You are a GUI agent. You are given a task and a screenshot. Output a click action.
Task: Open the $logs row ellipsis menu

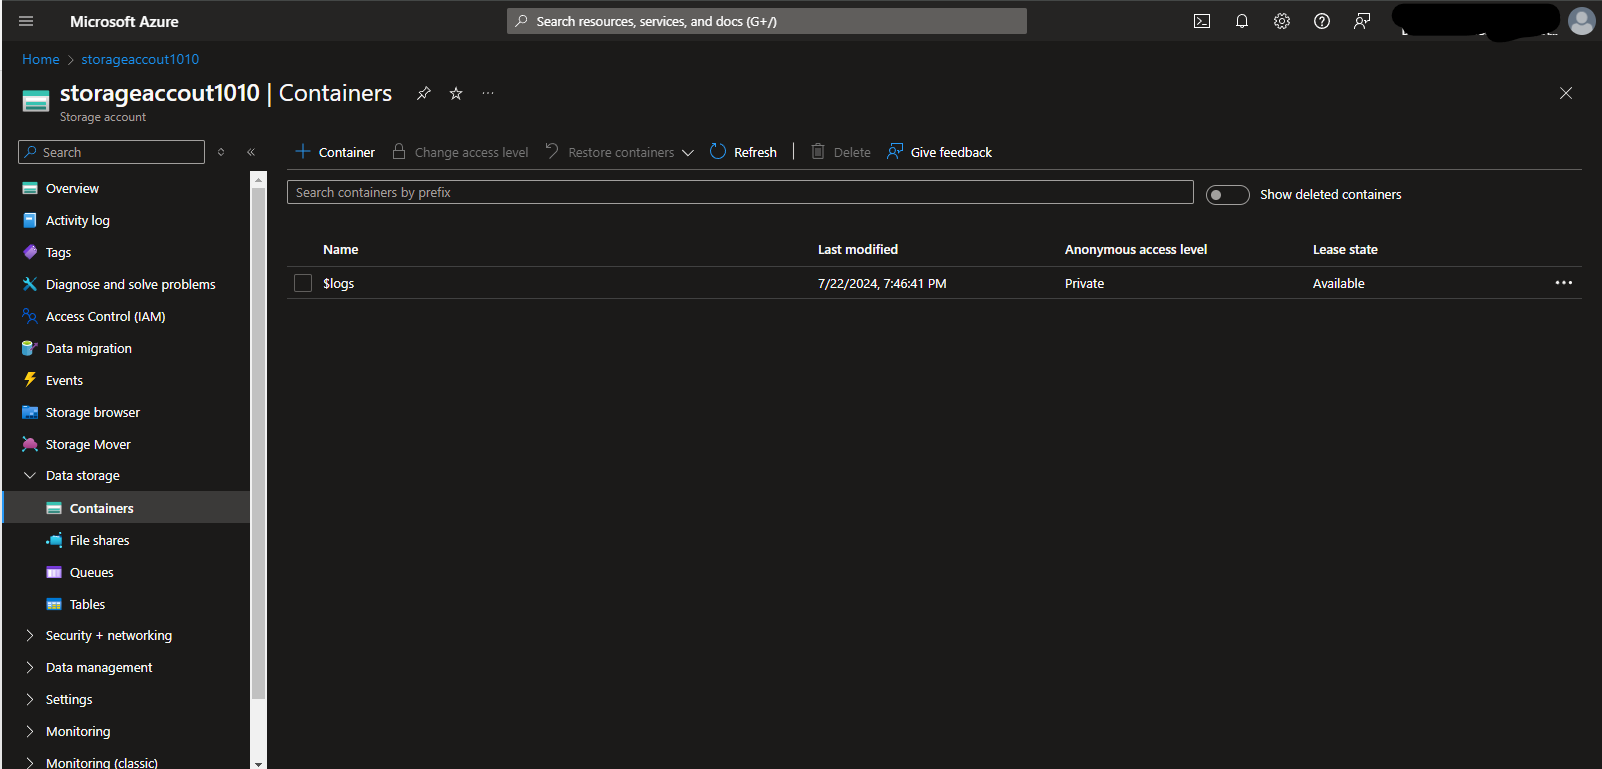[1564, 283]
